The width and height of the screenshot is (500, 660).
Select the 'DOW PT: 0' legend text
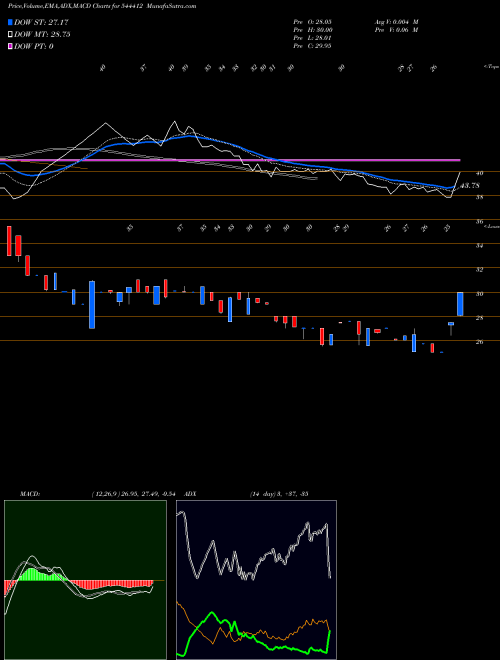[34, 46]
